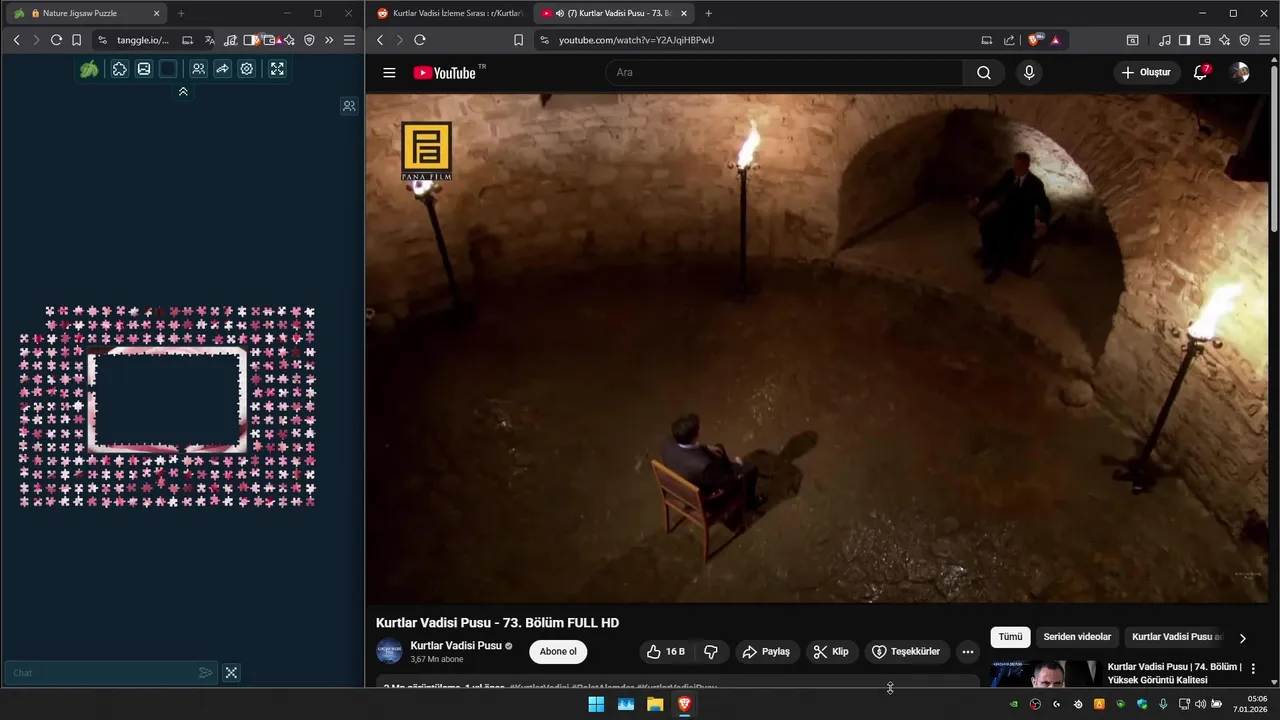The height and width of the screenshot is (720, 1280).
Task: Click the share arrow in Tanggle toolbar
Action: 222,69
